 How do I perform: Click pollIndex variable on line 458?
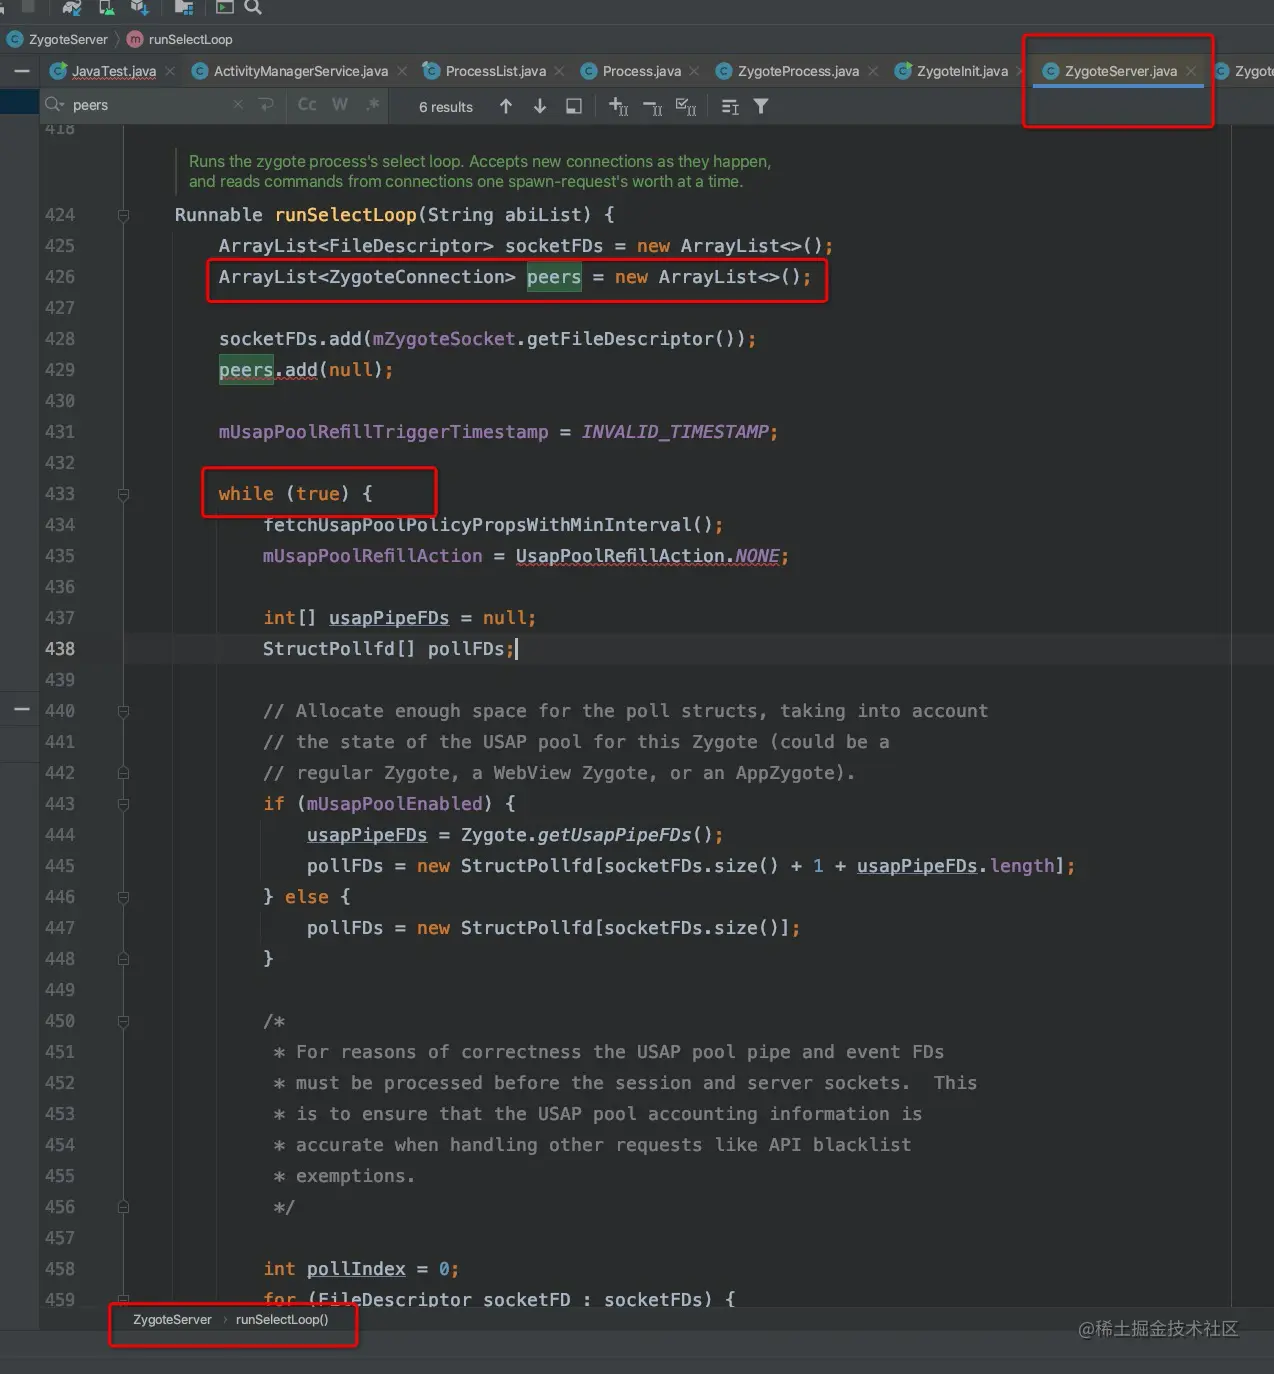(x=356, y=1269)
